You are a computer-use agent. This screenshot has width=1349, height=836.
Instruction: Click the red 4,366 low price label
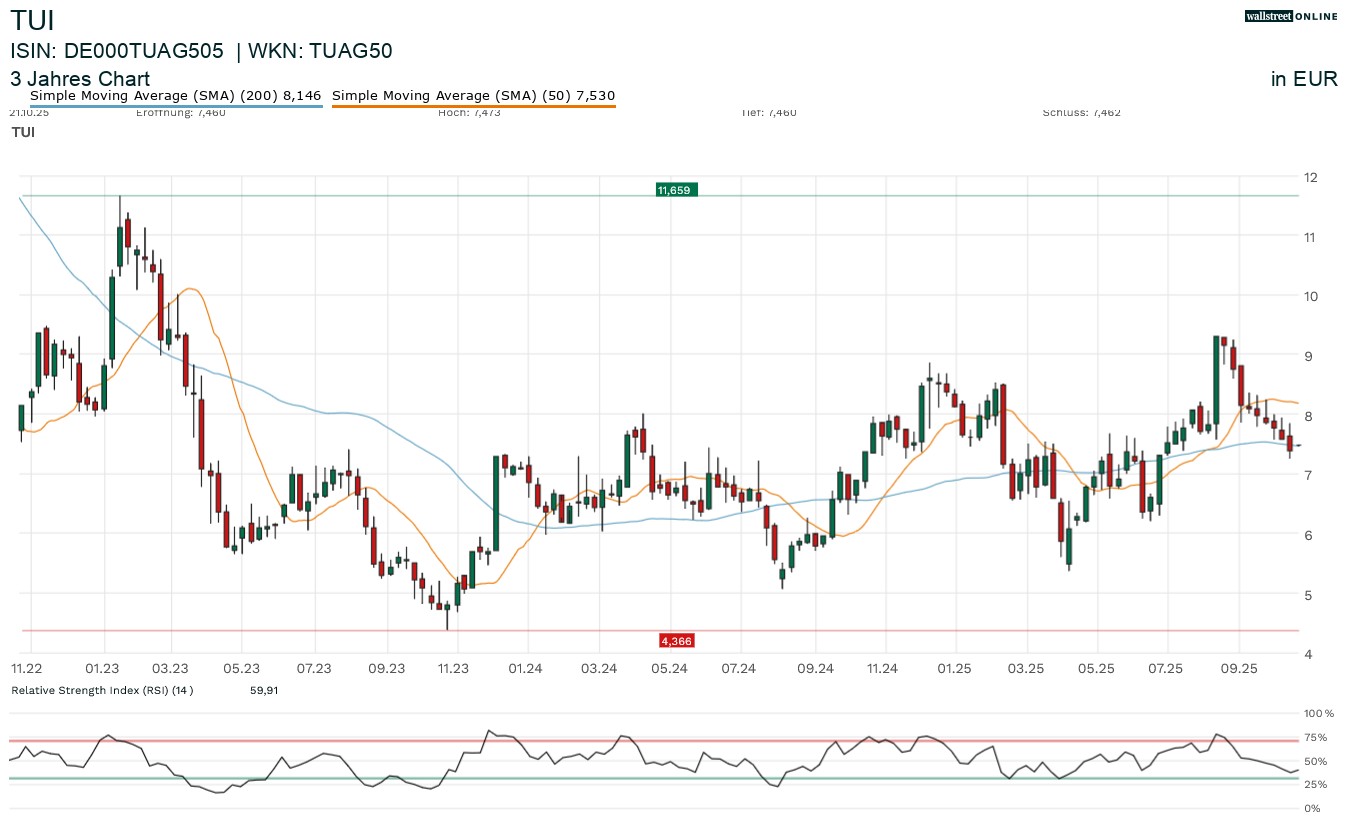click(x=676, y=640)
